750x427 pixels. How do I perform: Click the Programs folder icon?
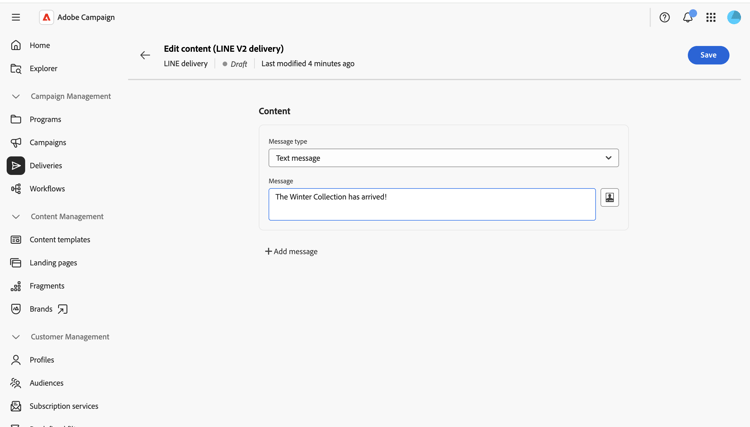pos(16,119)
